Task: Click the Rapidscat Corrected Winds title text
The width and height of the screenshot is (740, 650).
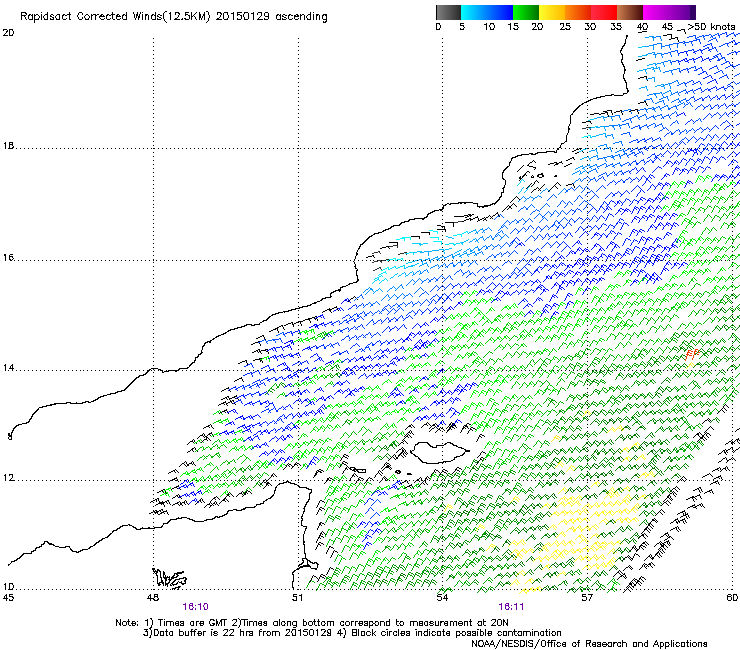Action: coord(174,17)
